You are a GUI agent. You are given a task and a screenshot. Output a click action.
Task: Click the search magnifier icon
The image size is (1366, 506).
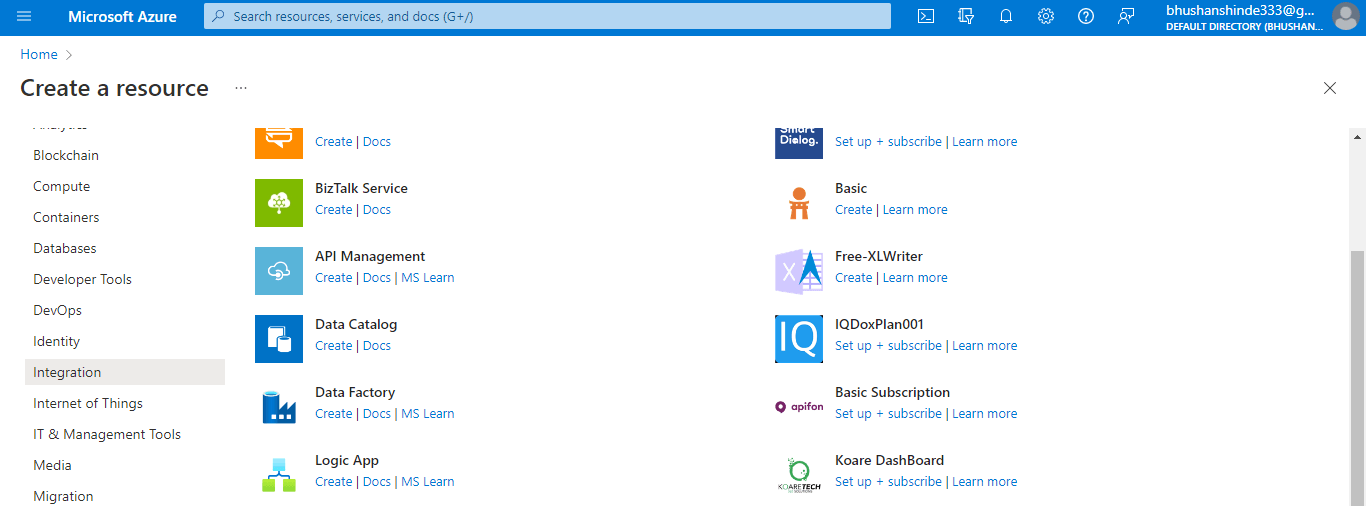pos(219,16)
